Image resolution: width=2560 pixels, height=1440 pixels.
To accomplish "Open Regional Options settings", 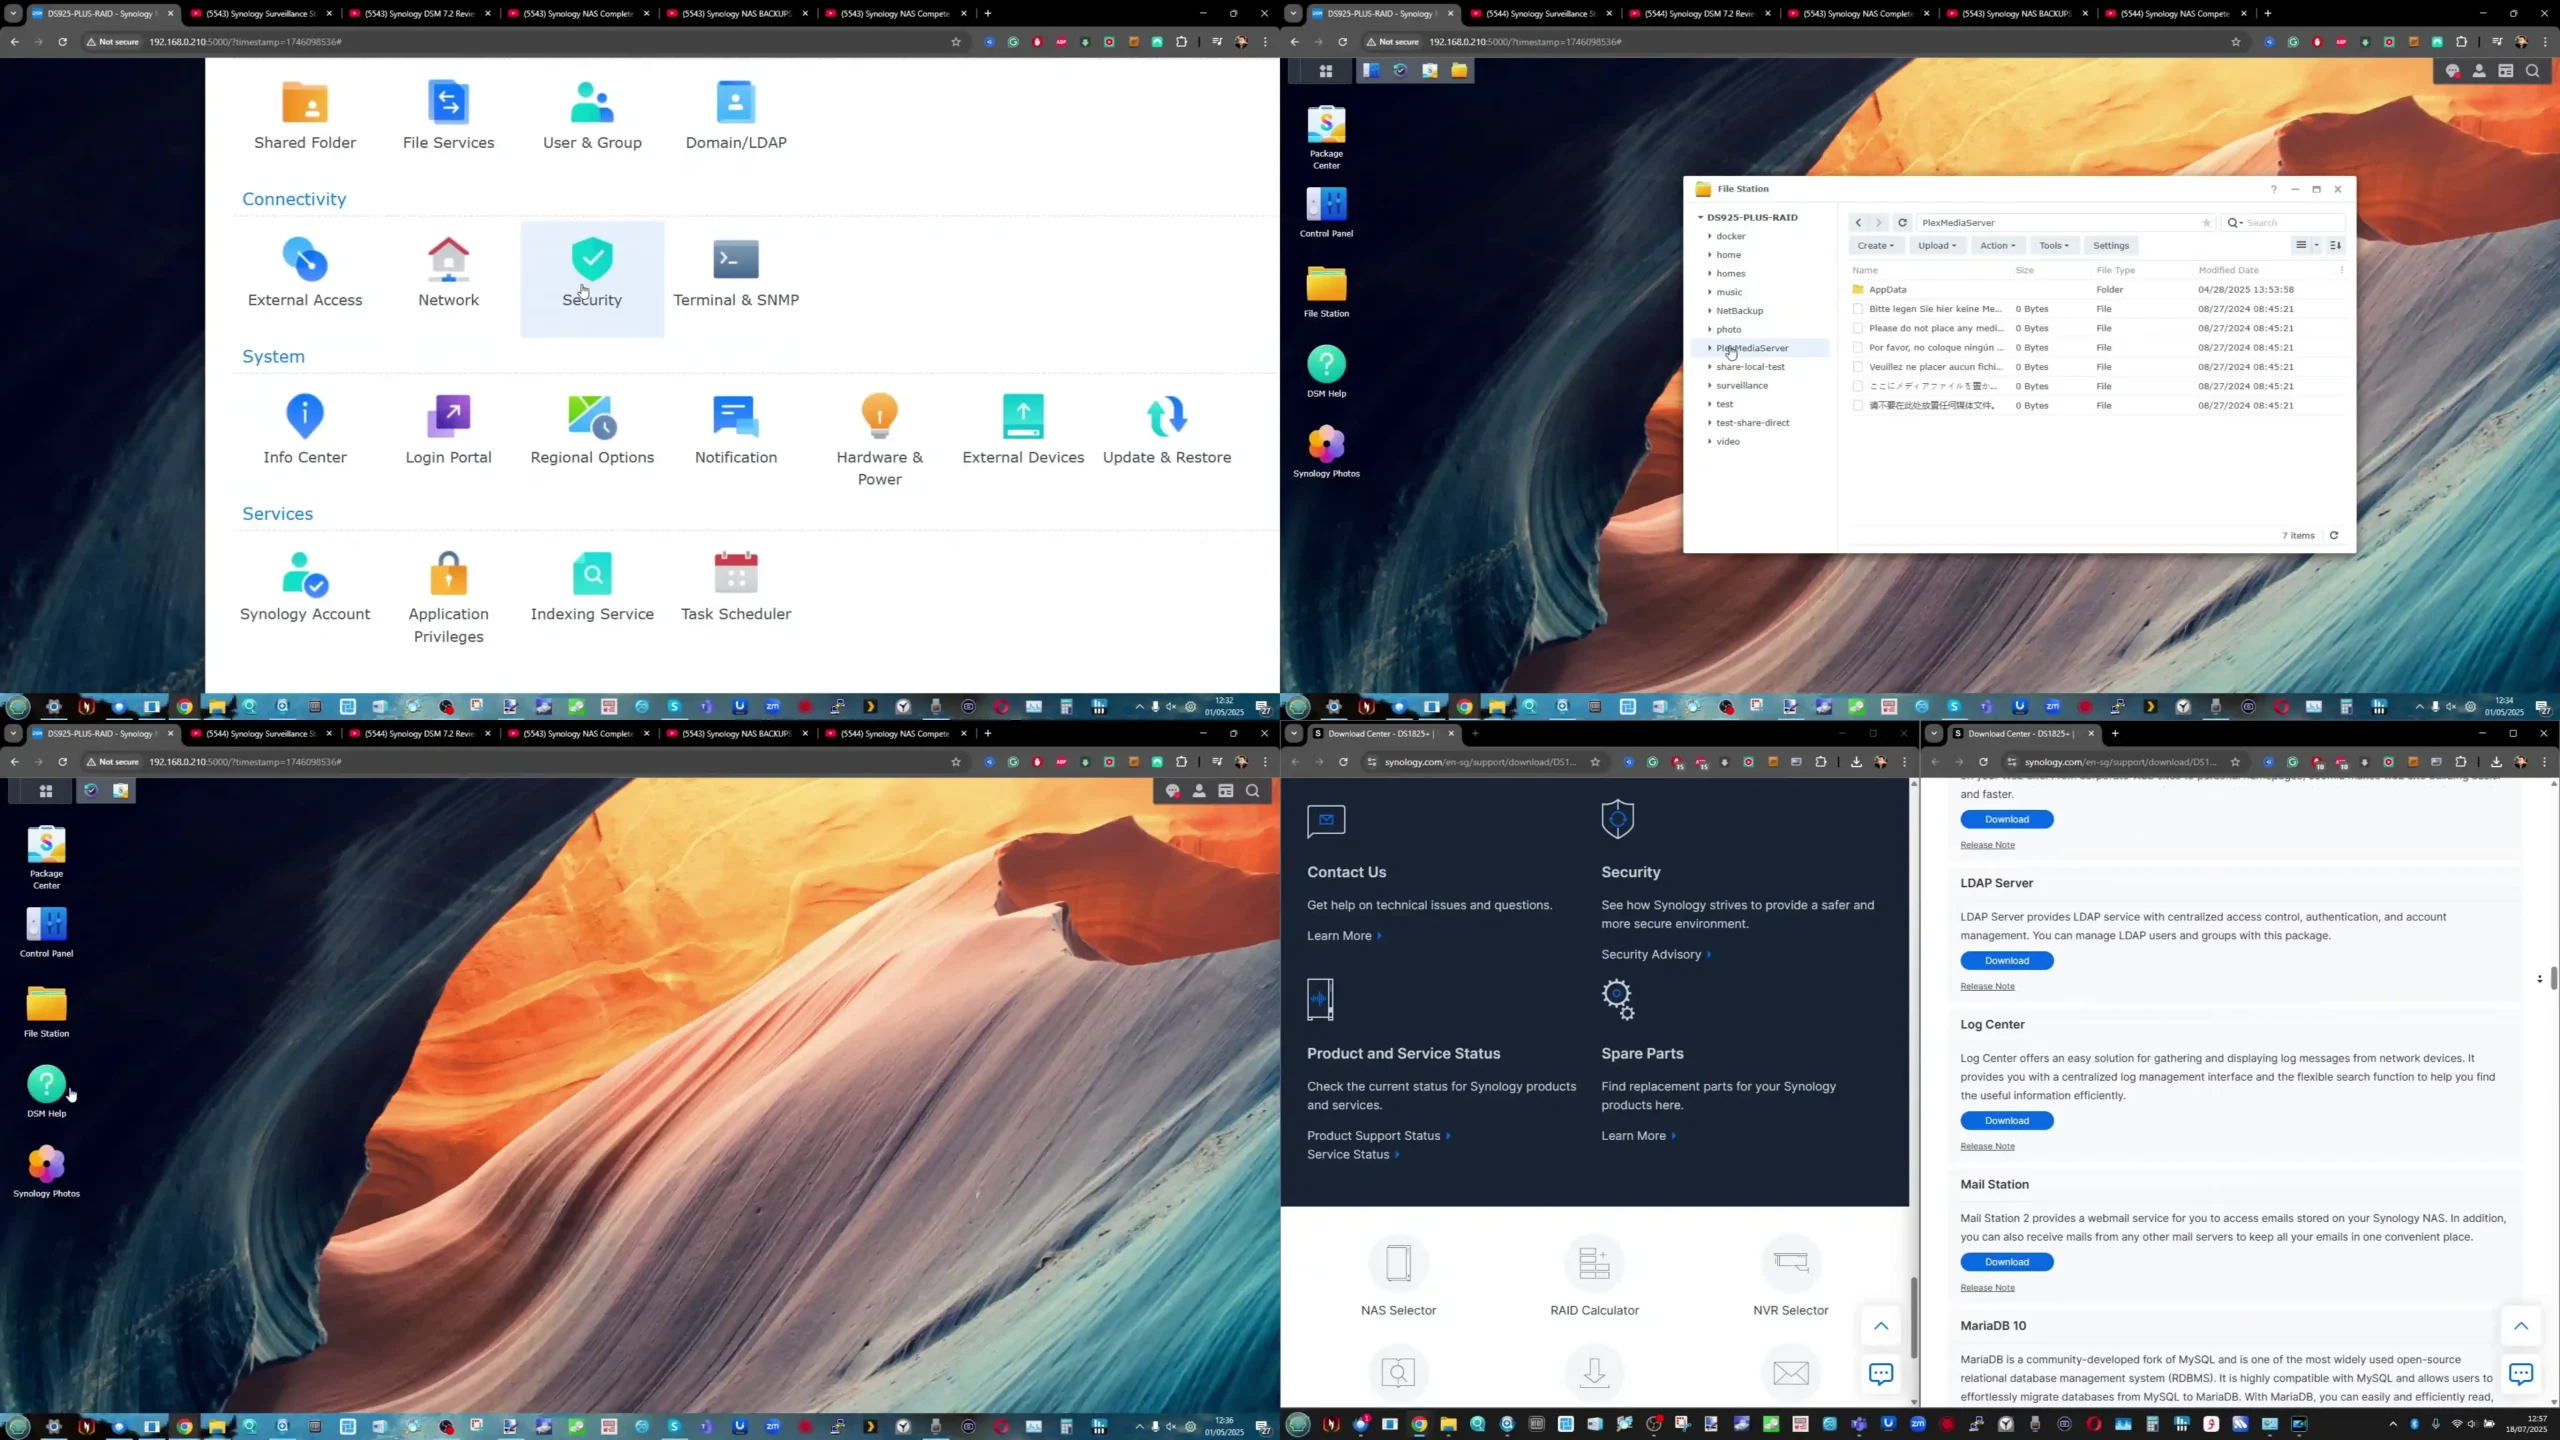I will [x=592, y=429].
